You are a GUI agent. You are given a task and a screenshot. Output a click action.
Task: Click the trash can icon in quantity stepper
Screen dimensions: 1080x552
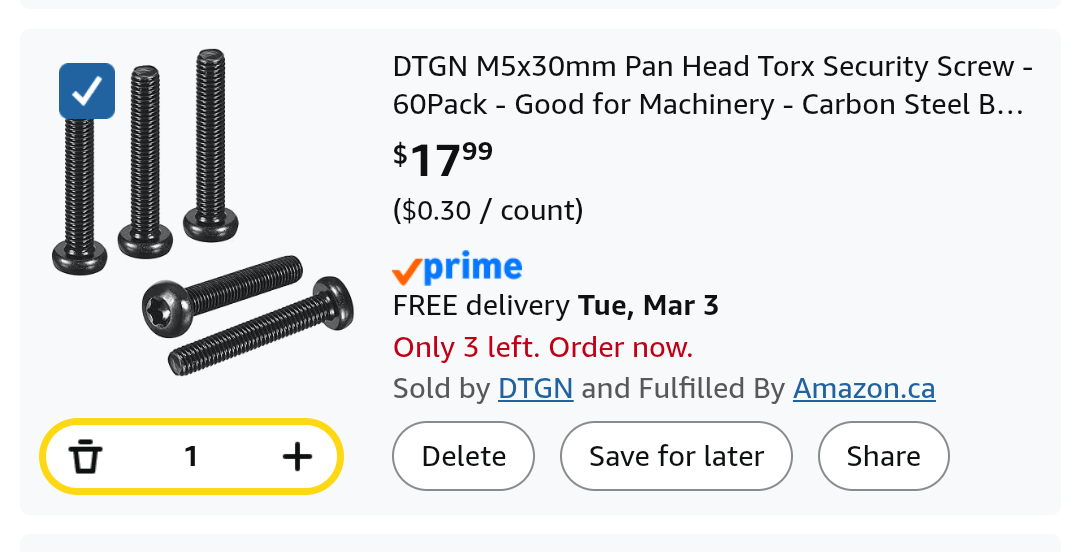pos(86,457)
